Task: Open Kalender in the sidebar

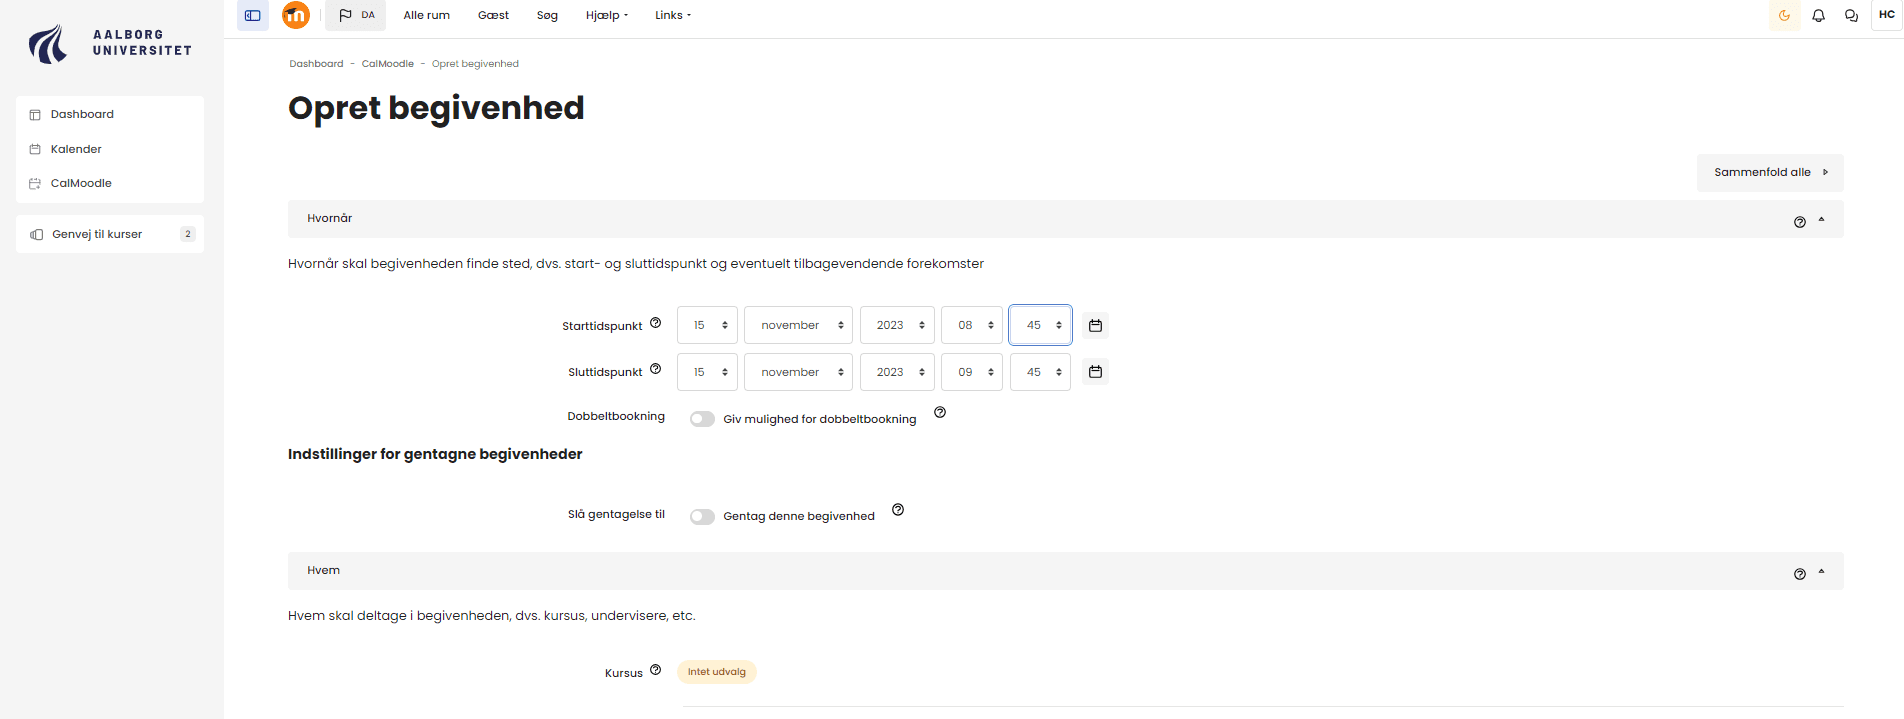Action: [x=76, y=149]
